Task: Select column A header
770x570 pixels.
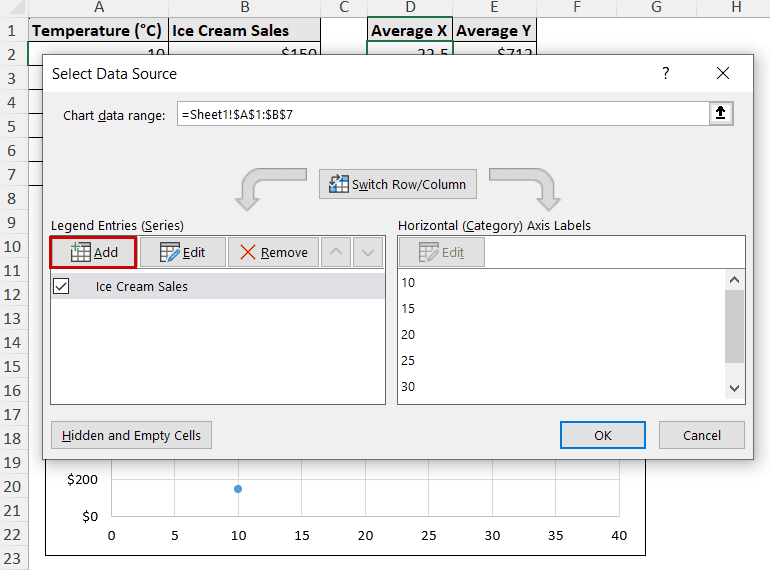Action: [98, 7]
